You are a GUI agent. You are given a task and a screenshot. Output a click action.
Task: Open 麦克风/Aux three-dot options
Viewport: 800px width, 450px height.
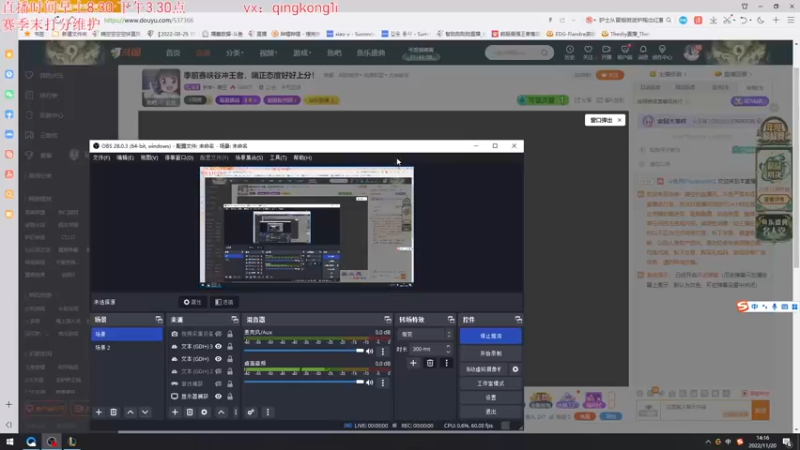pyautogui.click(x=383, y=352)
